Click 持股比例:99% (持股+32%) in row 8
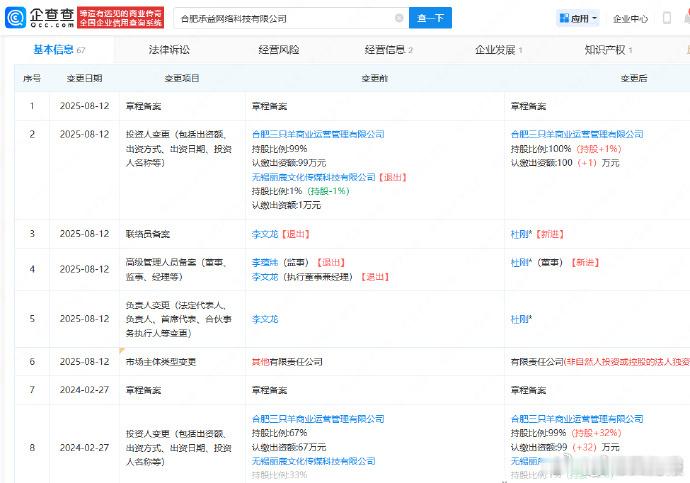The image size is (690, 483). point(566,433)
